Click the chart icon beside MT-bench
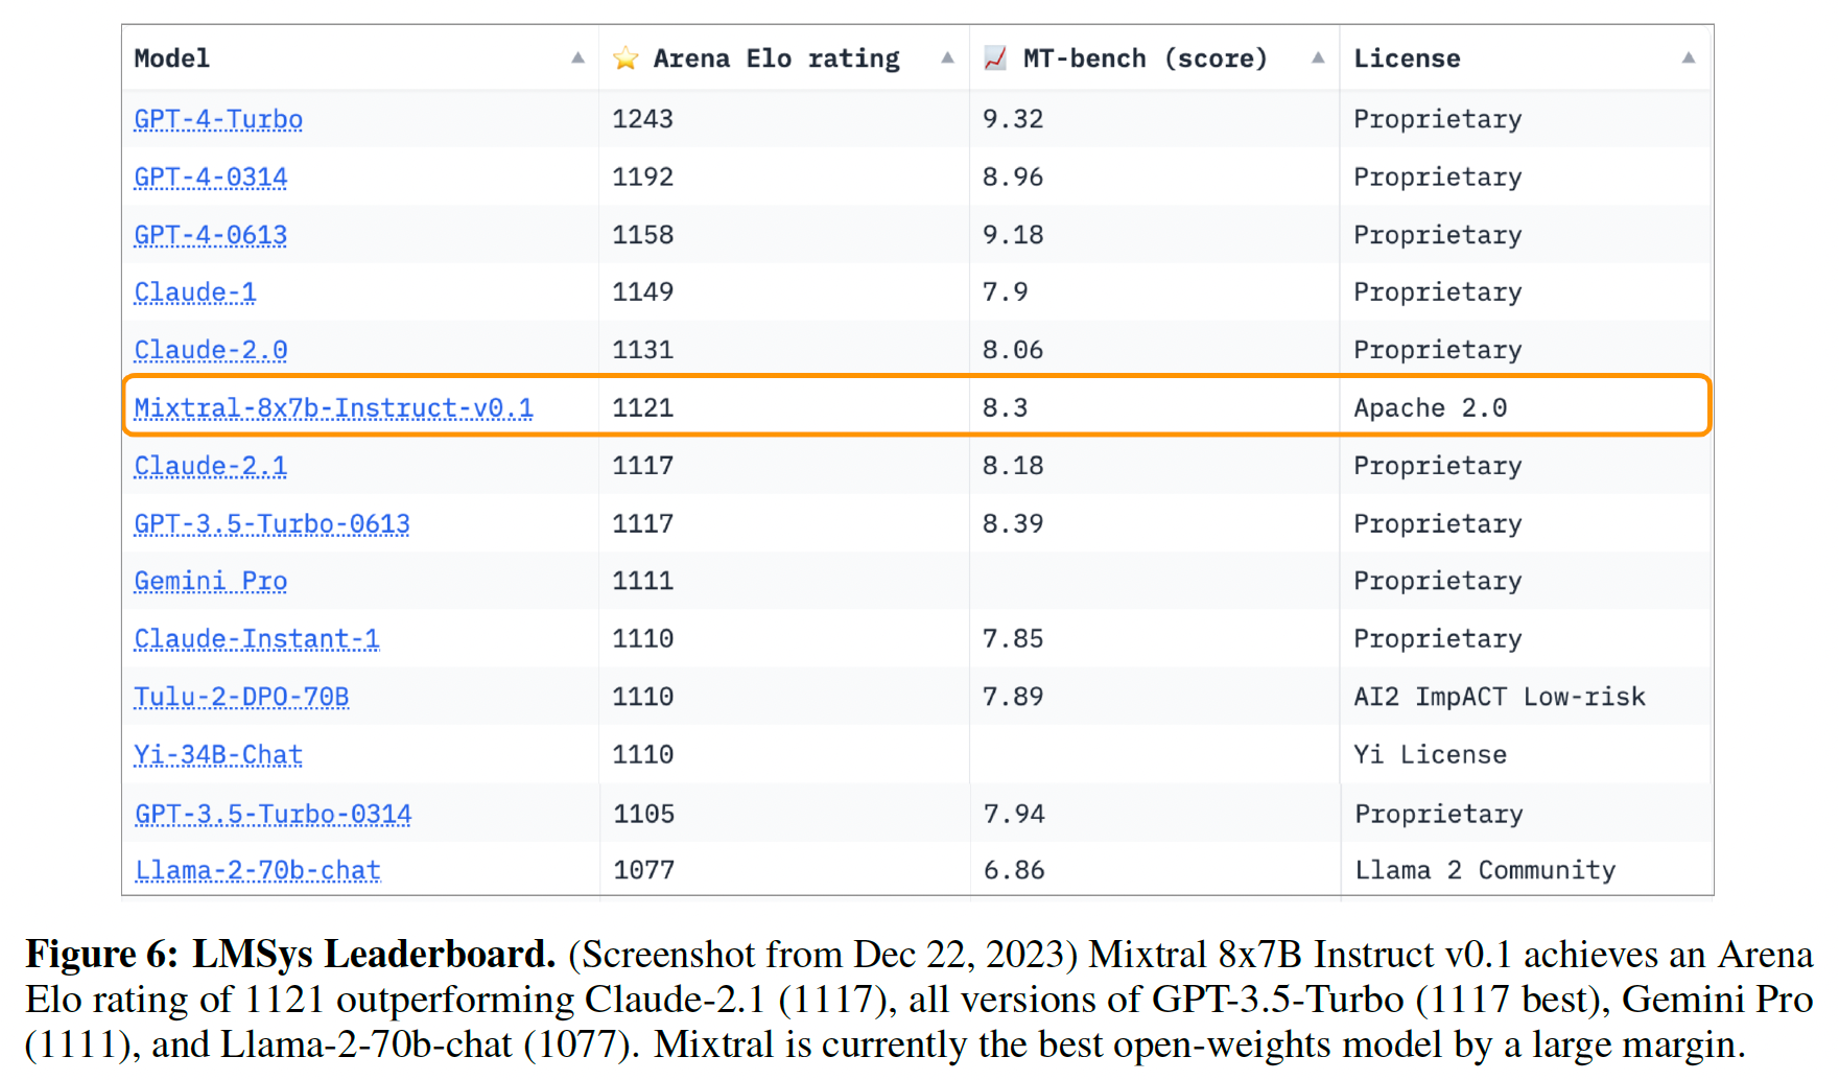Image resolution: width=1840 pixels, height=1080 pixels. (x=995, y=59)
